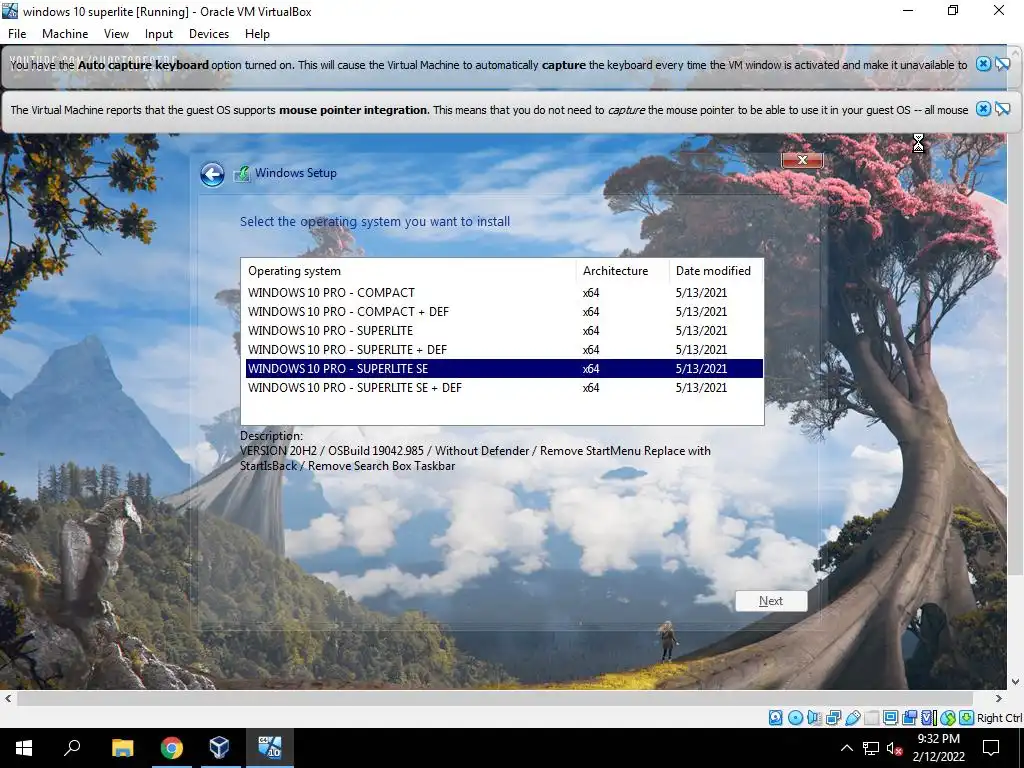Screen dimensions: 1024x768
Task: Open the Machine menu
Action: (x=65, y=34)
